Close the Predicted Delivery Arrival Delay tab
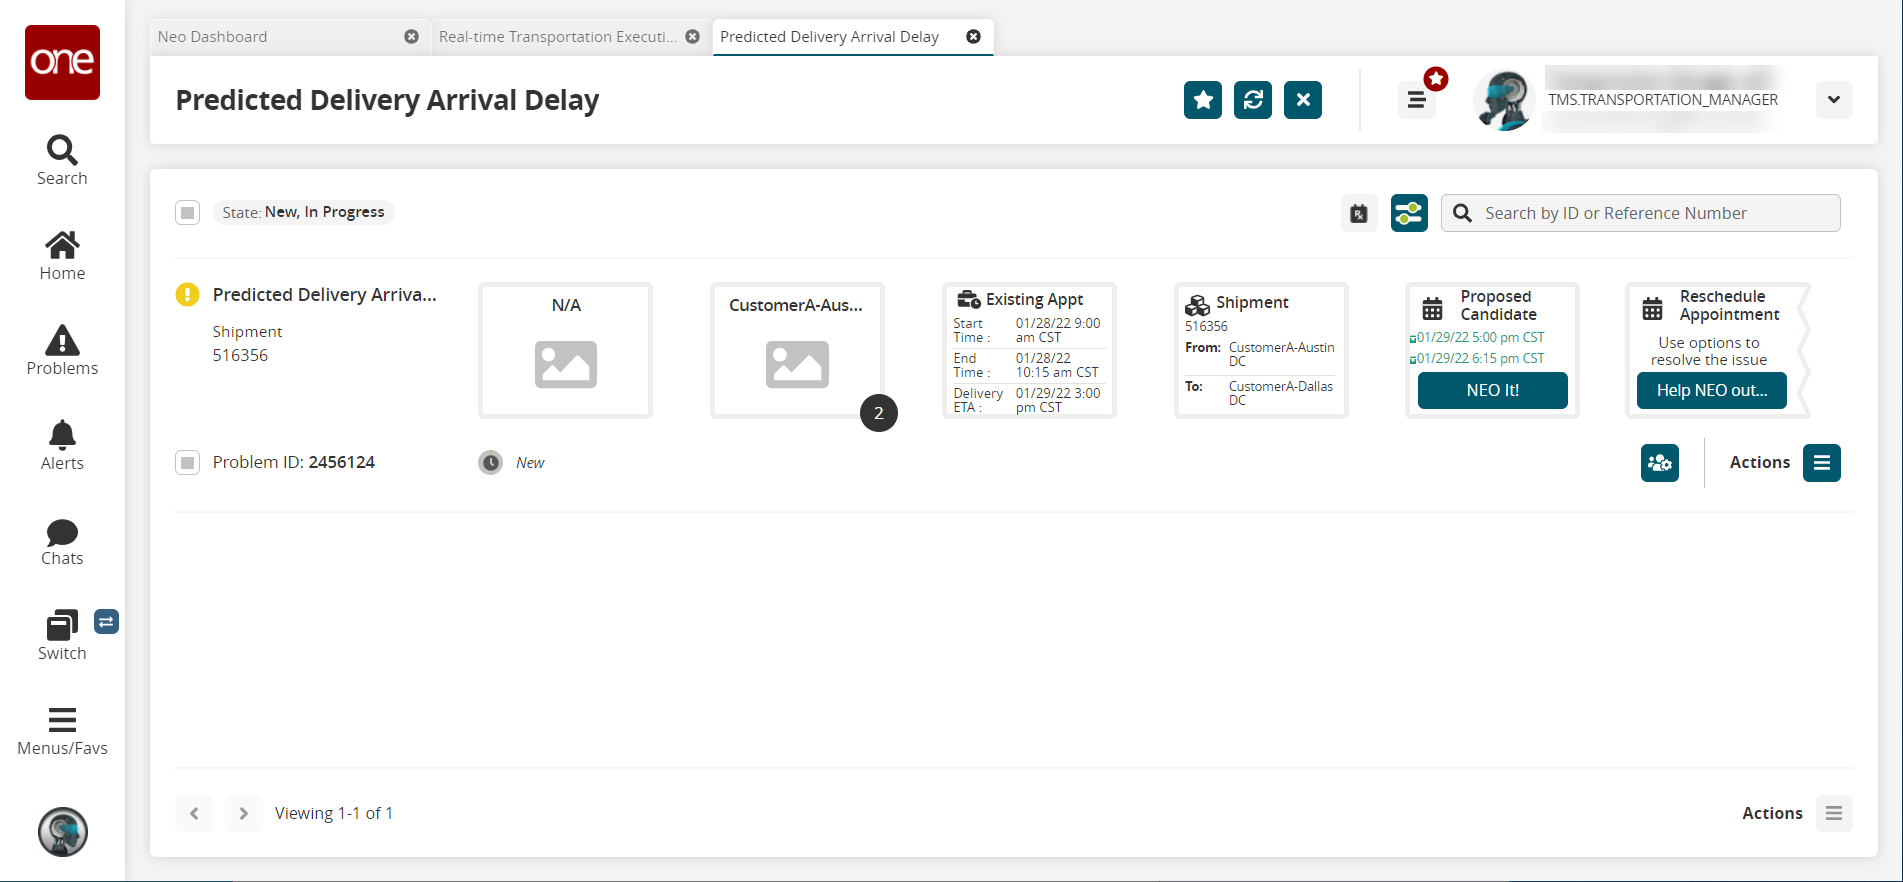 tap(973, 37)
